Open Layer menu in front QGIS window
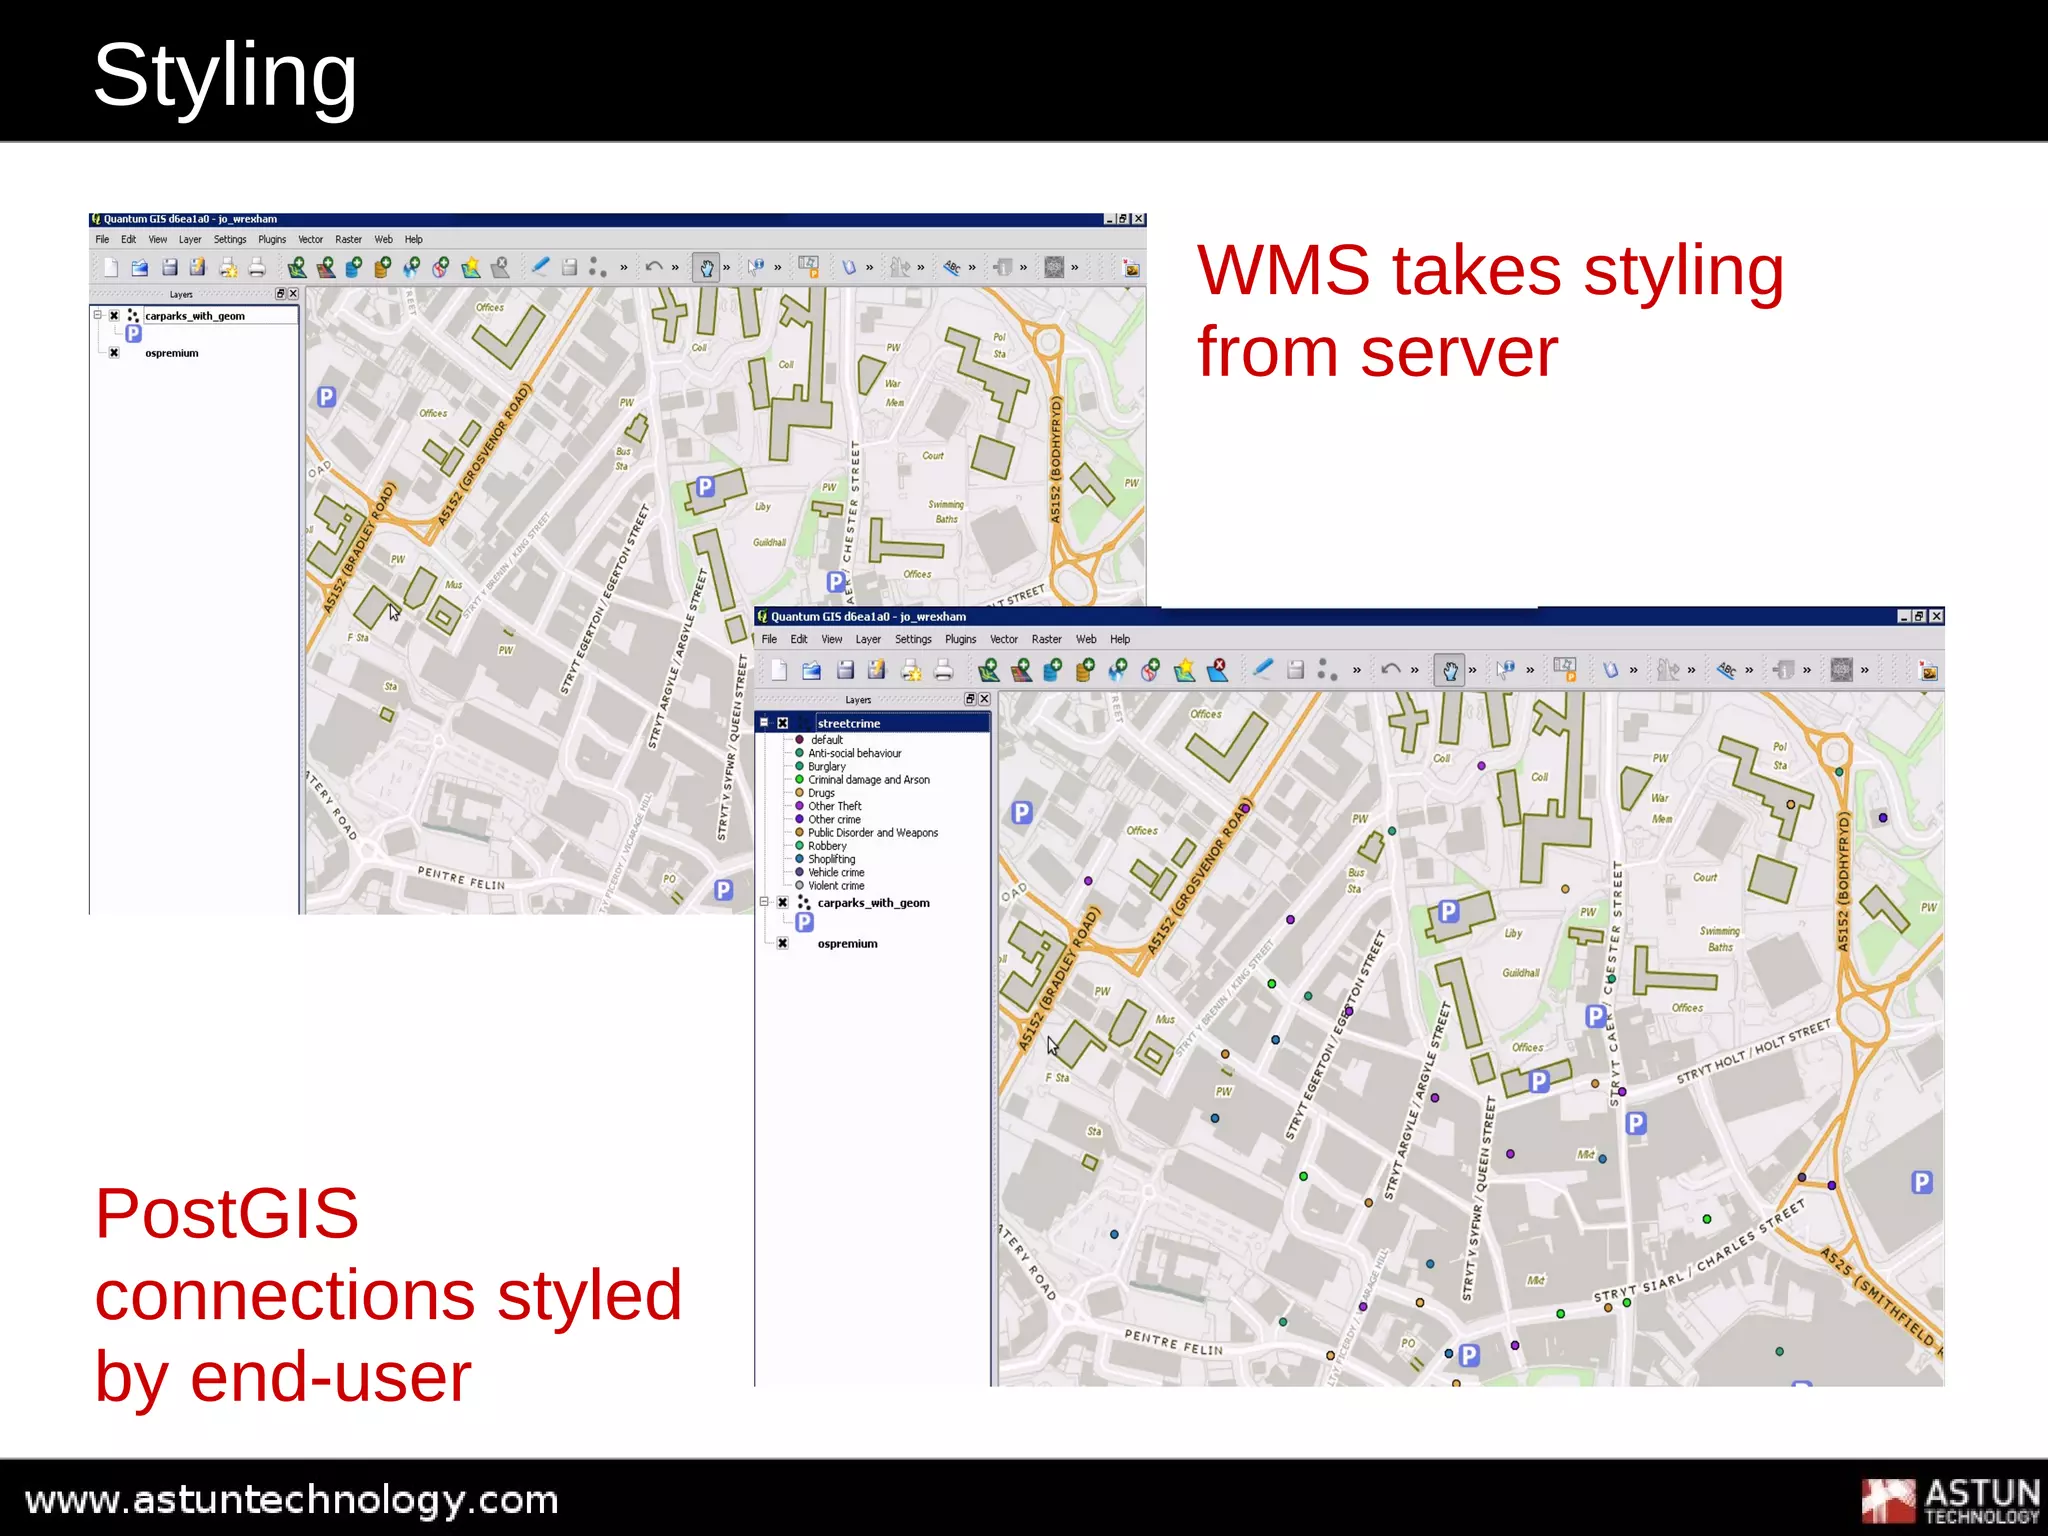 pos(868,639)
